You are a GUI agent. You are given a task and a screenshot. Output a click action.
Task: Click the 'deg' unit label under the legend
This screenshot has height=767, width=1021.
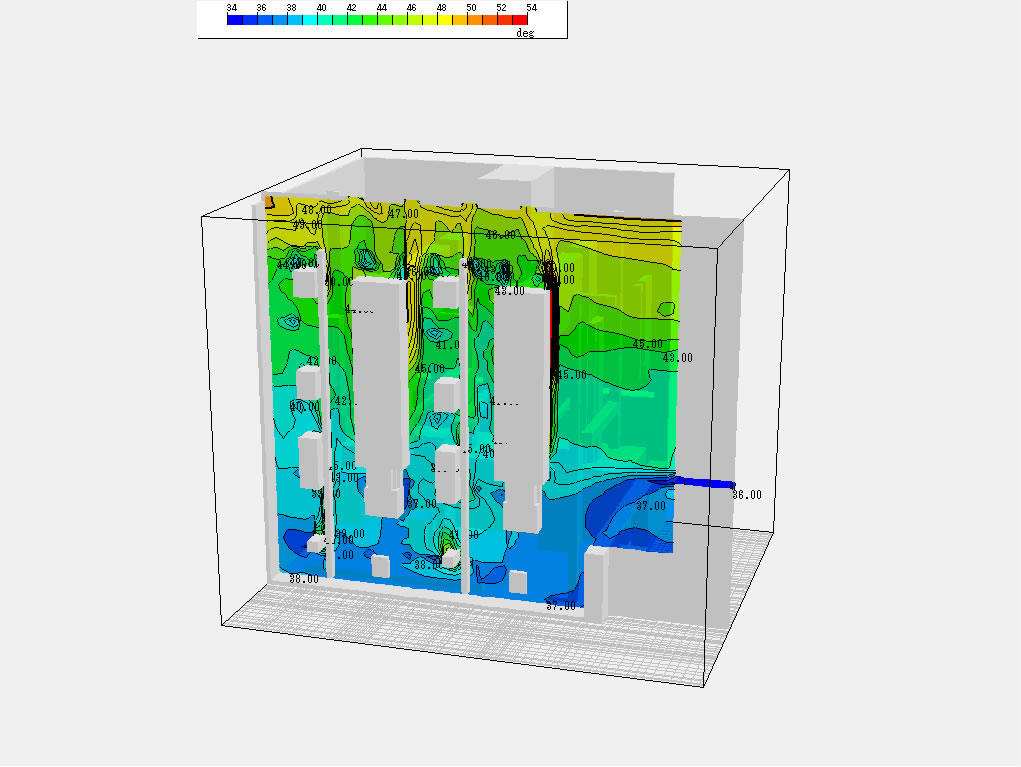pyautogui.click(x=524, y=33)
